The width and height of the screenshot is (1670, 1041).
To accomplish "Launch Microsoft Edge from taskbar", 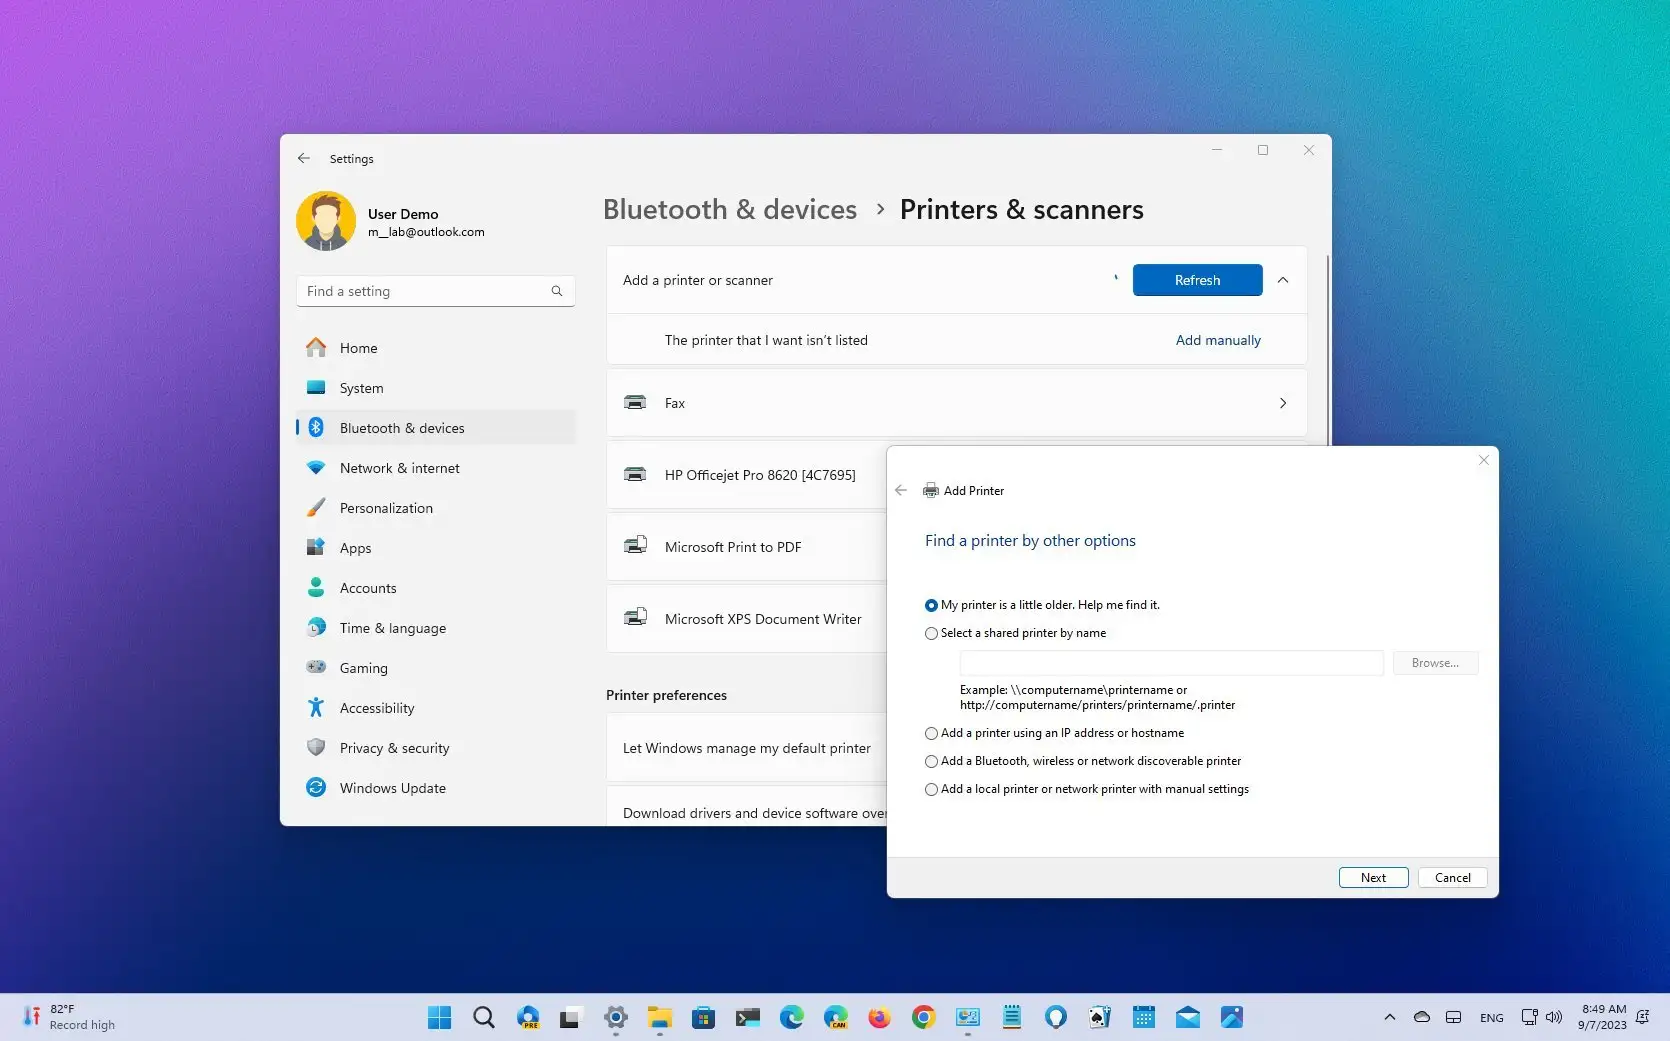I will tap(792, 1017).
